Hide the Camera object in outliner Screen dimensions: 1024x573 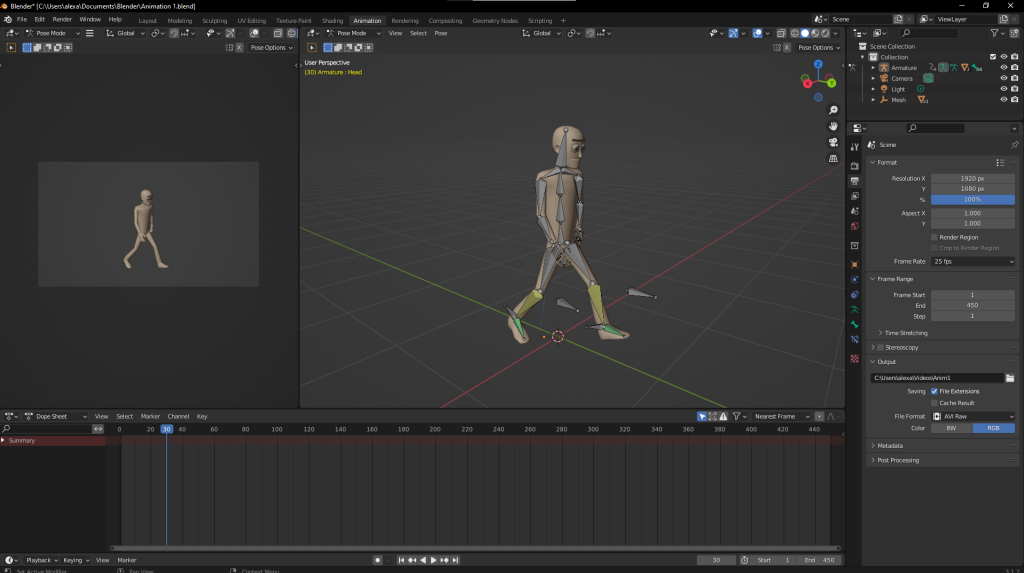pyautogui.click(x=1003, y=78)
